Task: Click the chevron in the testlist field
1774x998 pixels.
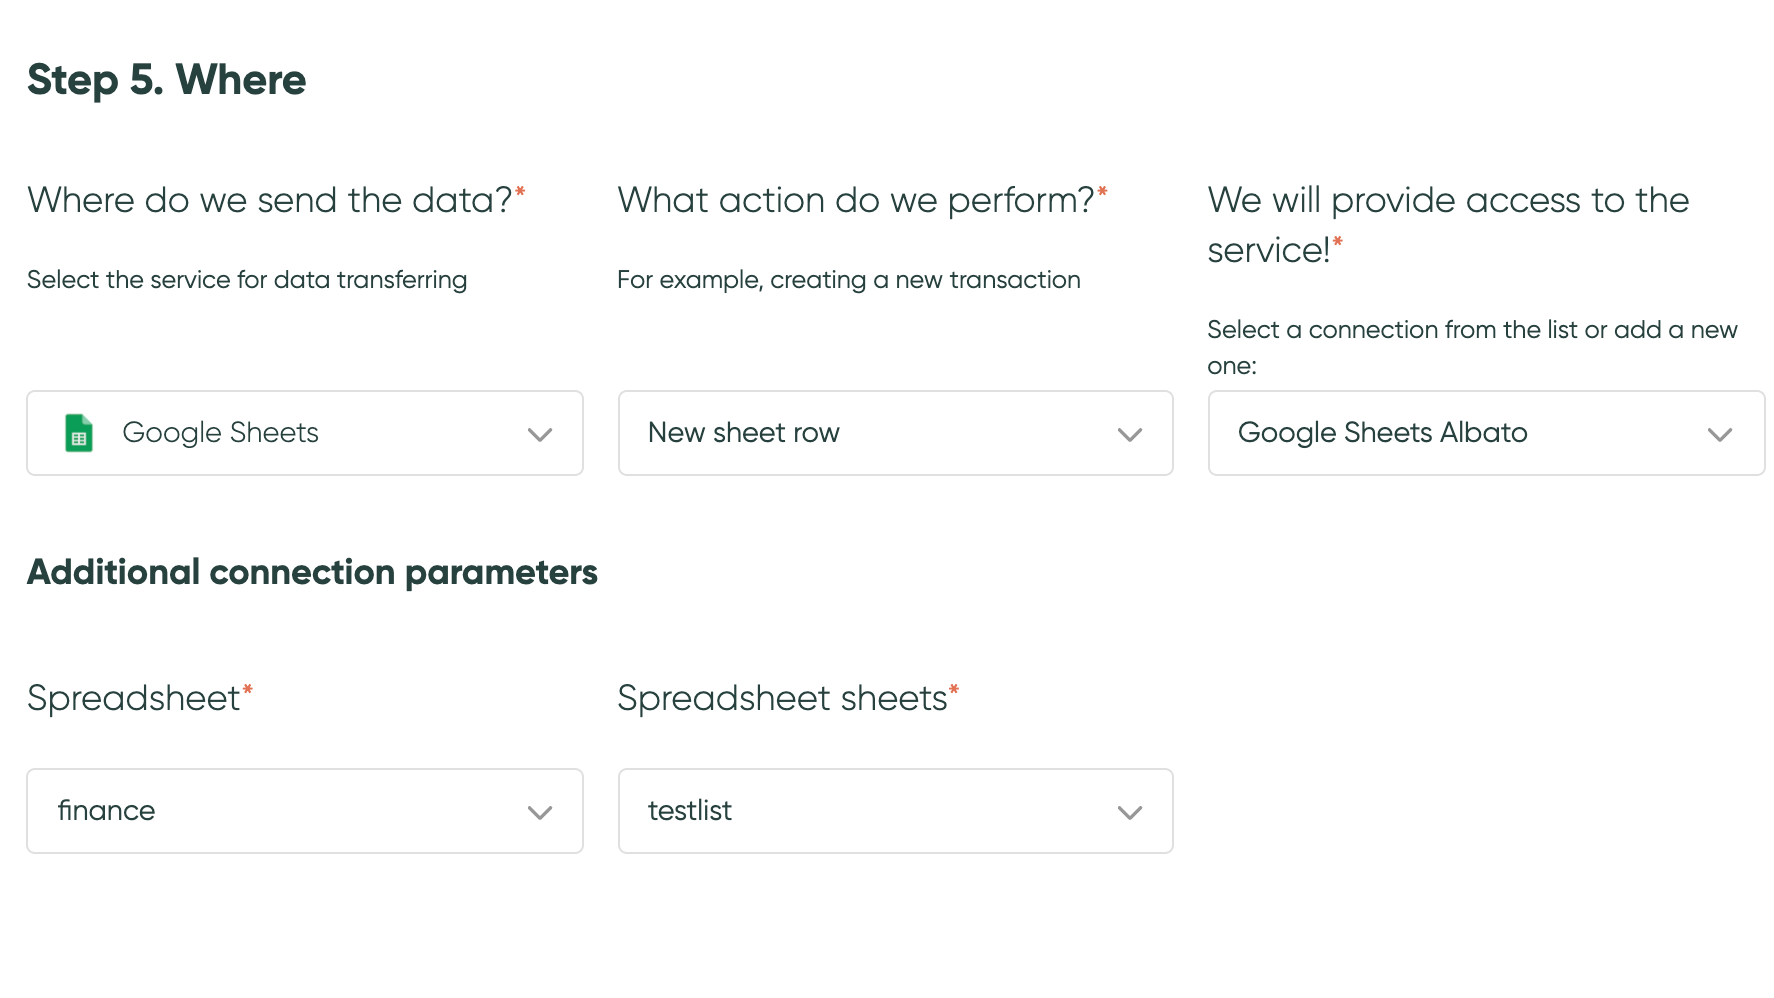Action: coord(1130,813)
